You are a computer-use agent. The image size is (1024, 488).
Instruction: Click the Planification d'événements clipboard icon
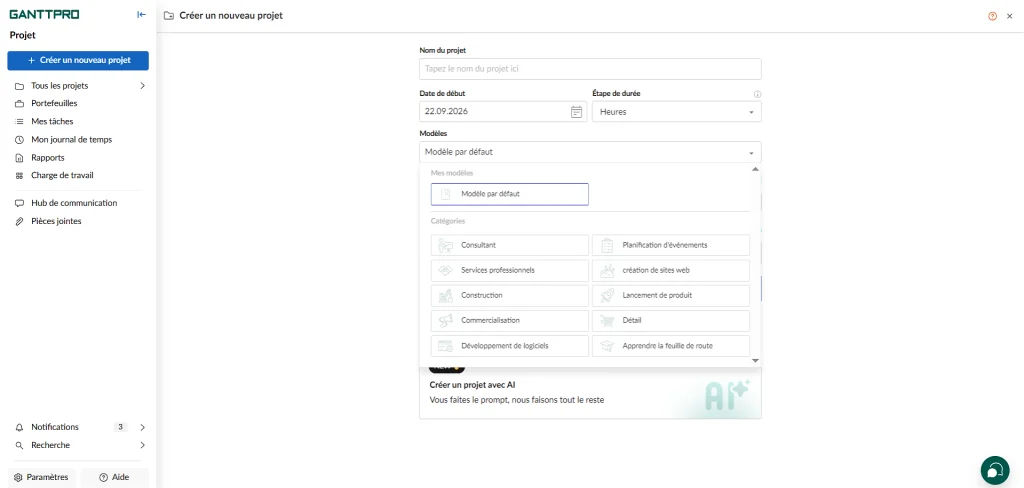[607, 246]
